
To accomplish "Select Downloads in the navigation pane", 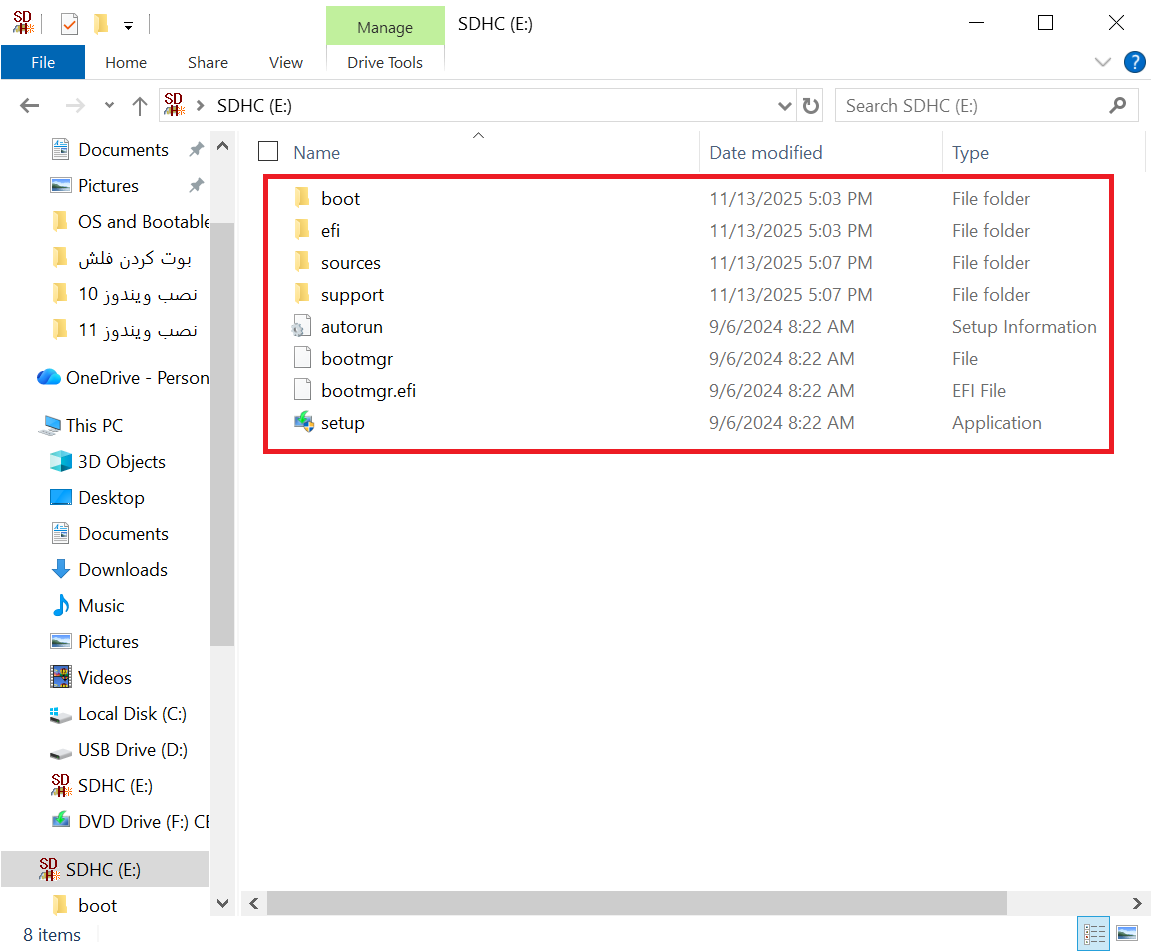I will 122,570.
